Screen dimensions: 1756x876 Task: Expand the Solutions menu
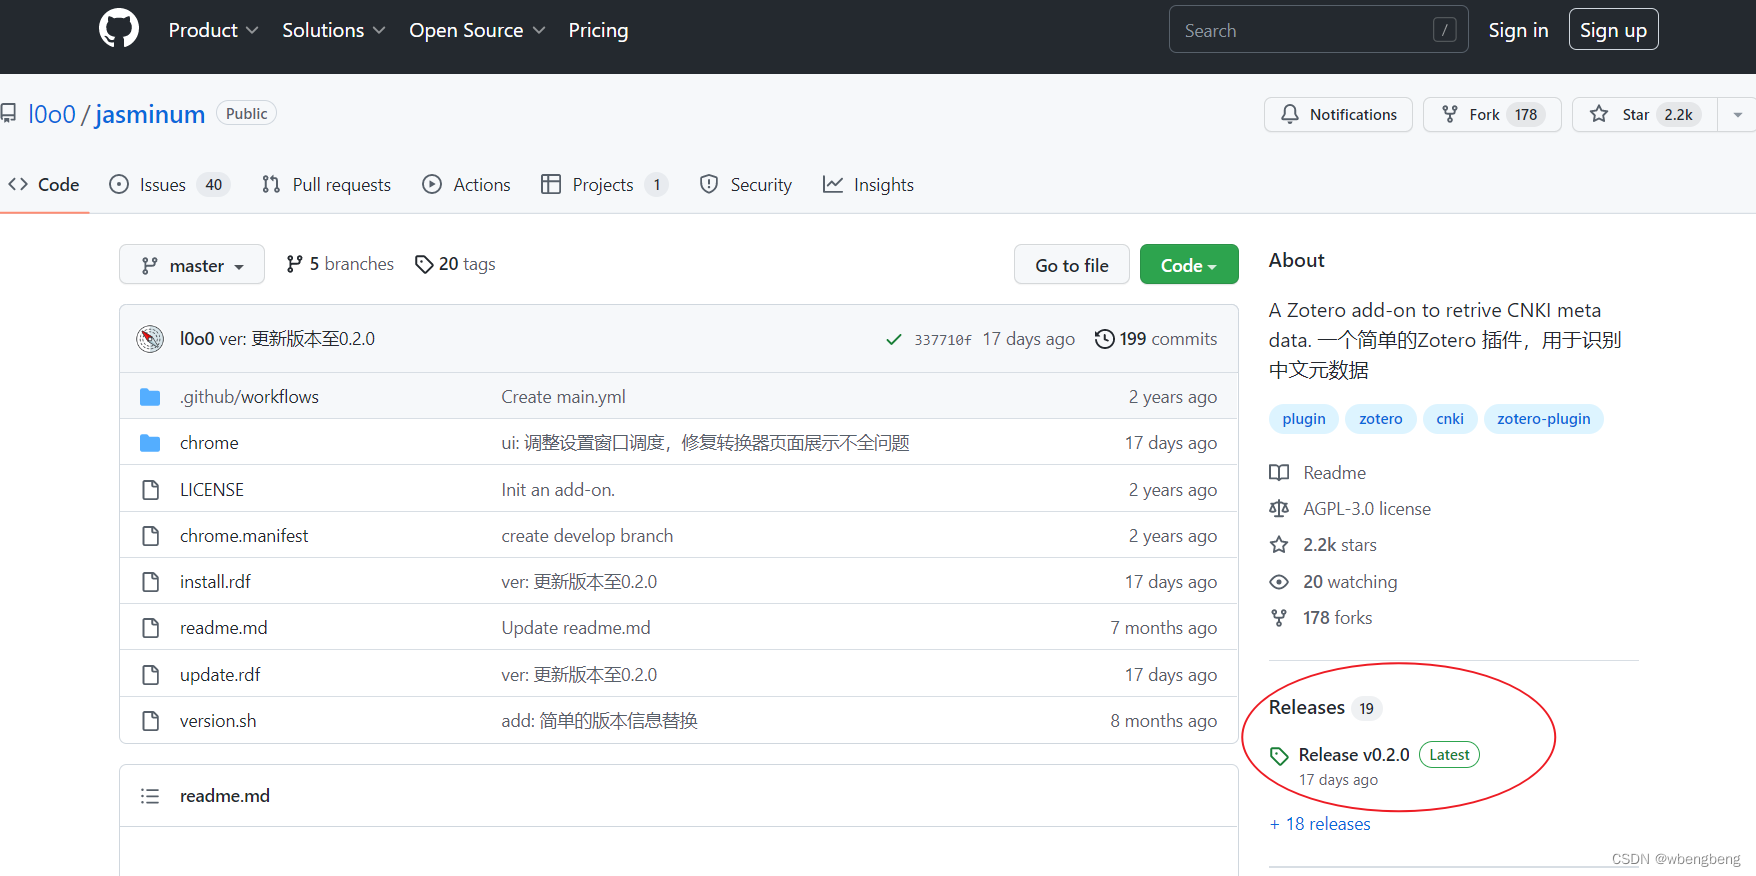tap(333, 30)
